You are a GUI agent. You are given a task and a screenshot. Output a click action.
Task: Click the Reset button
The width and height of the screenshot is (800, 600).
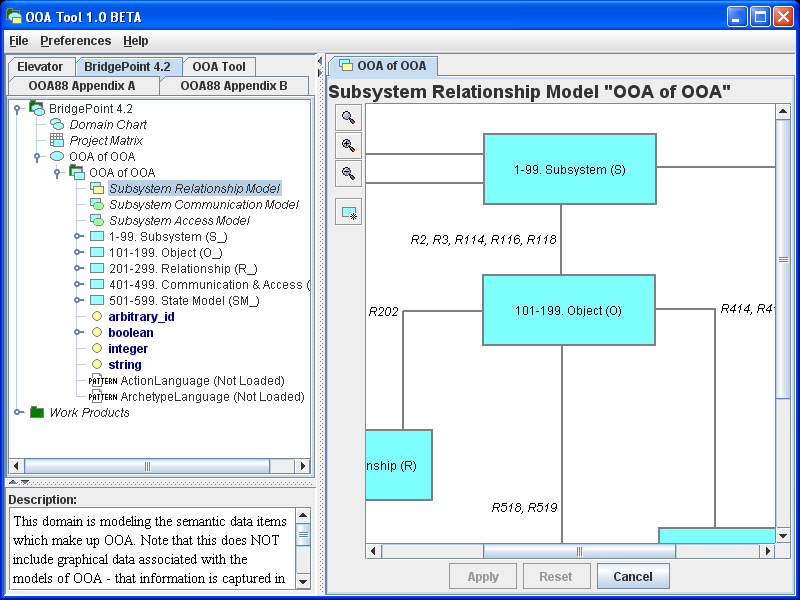[x=556, y=577]
